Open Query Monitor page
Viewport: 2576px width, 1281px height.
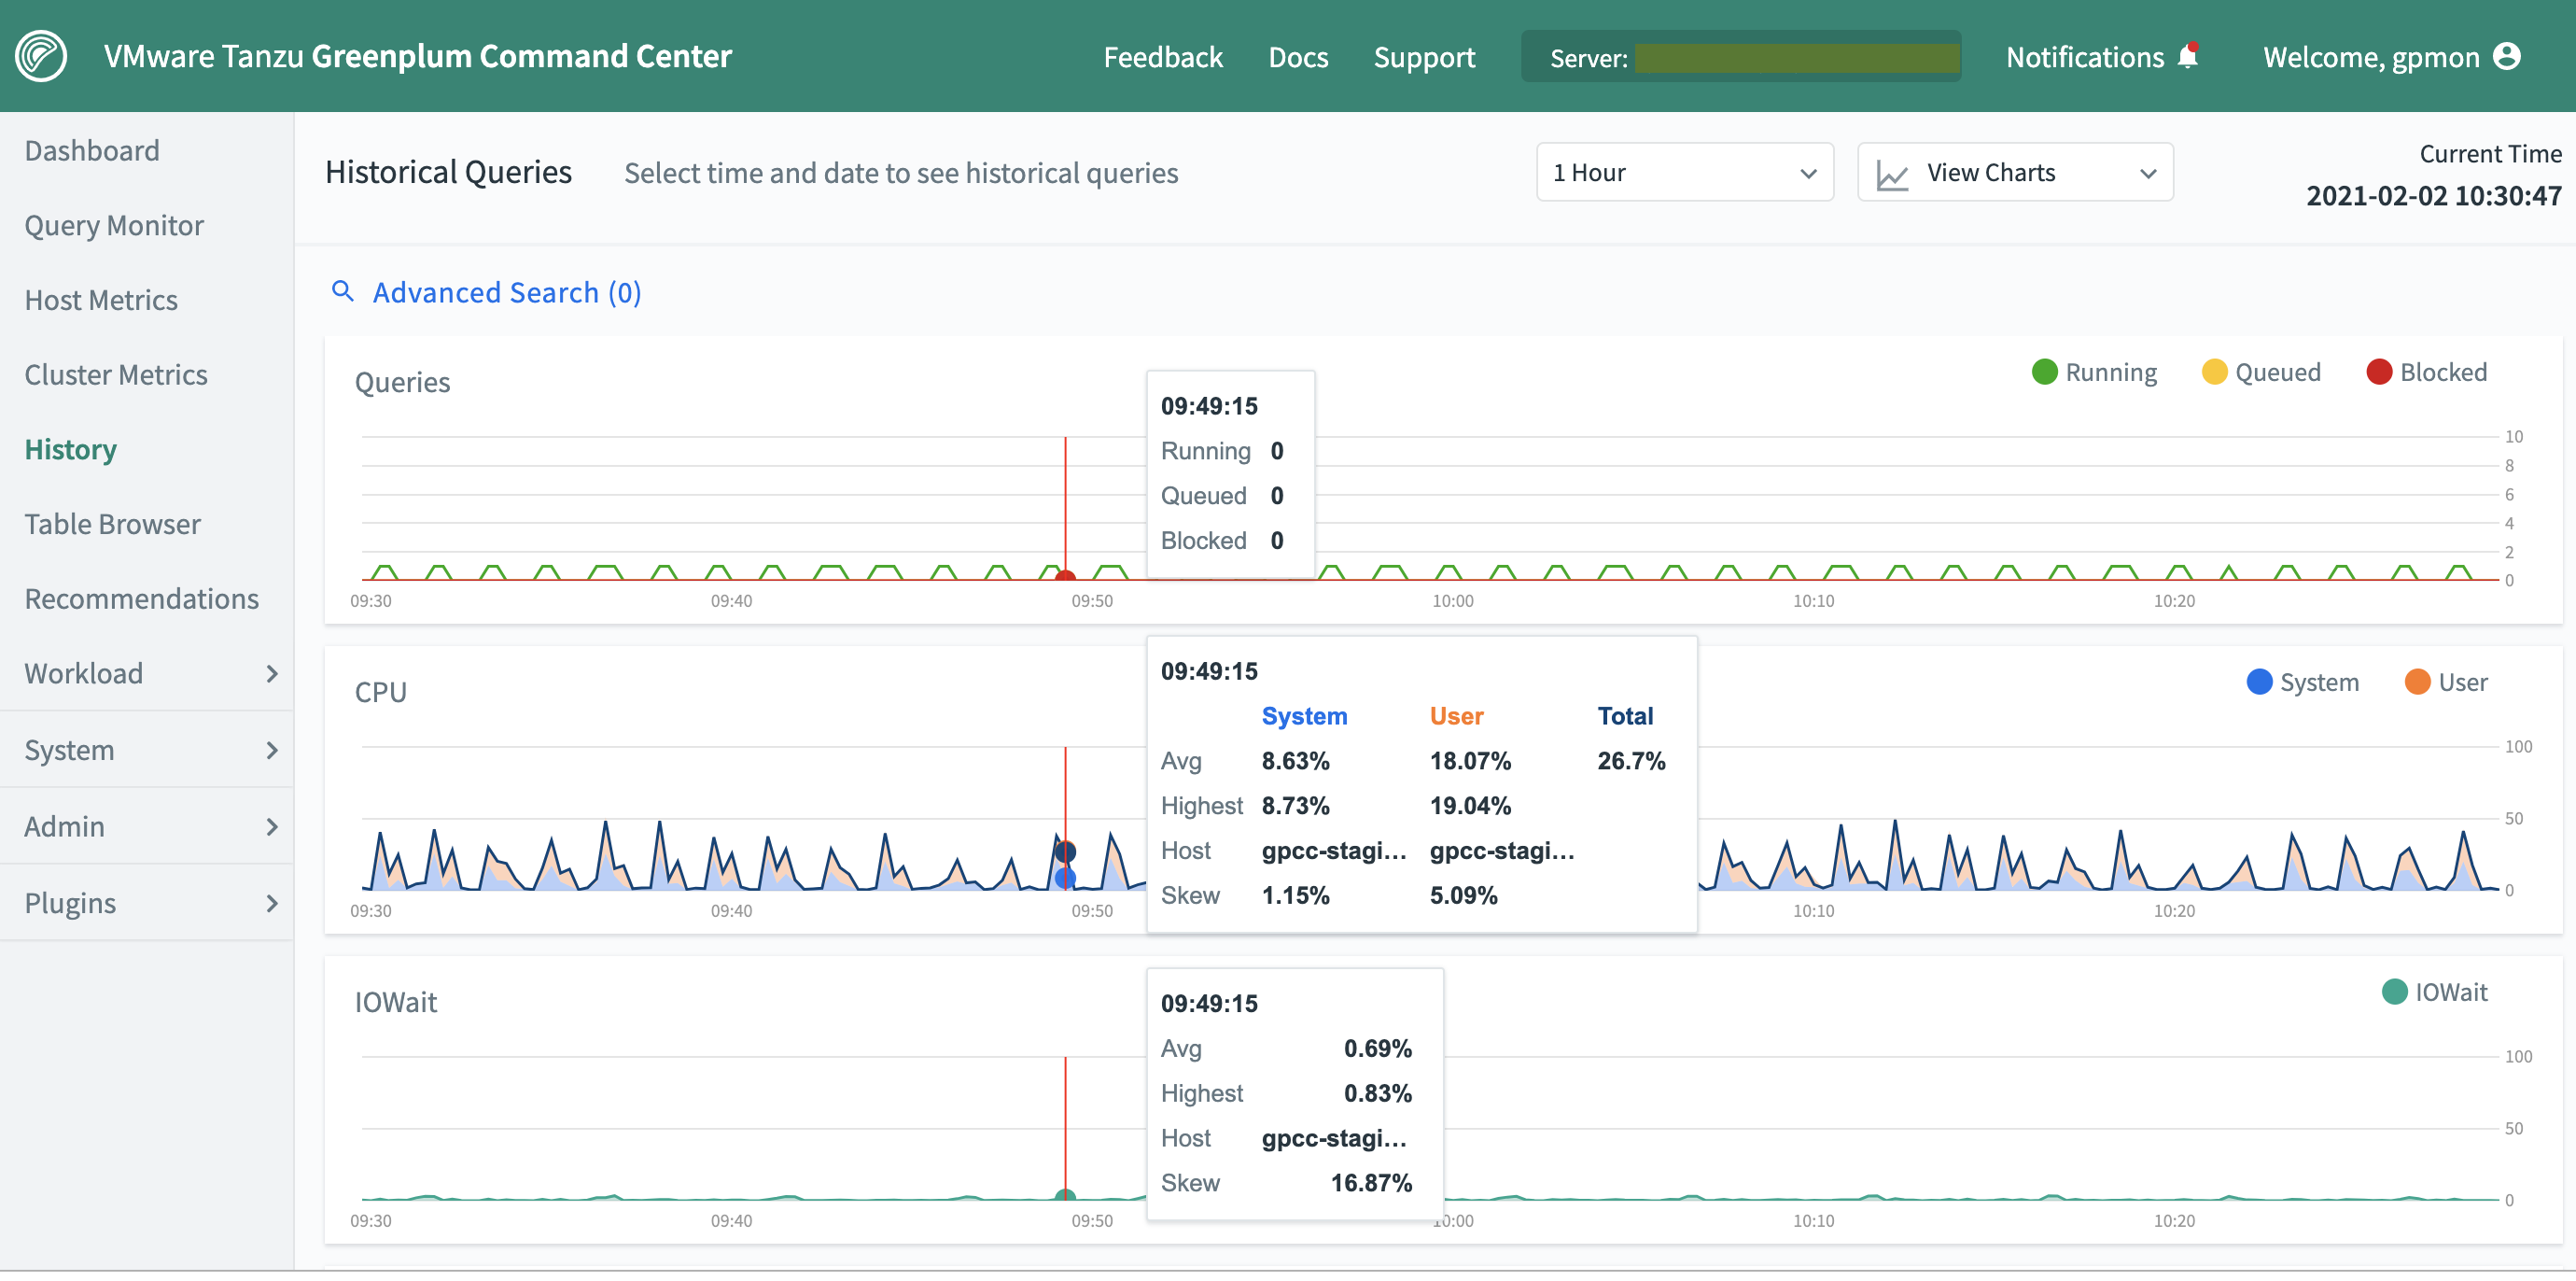[x=114, y=226]
